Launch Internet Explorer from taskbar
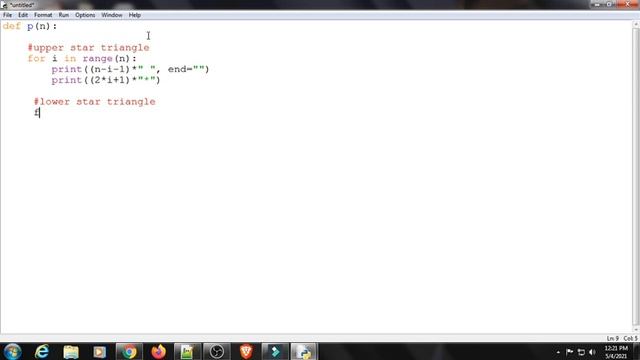Image resolution: width=640 pixels, height=360 pixels. click(42, 351)
